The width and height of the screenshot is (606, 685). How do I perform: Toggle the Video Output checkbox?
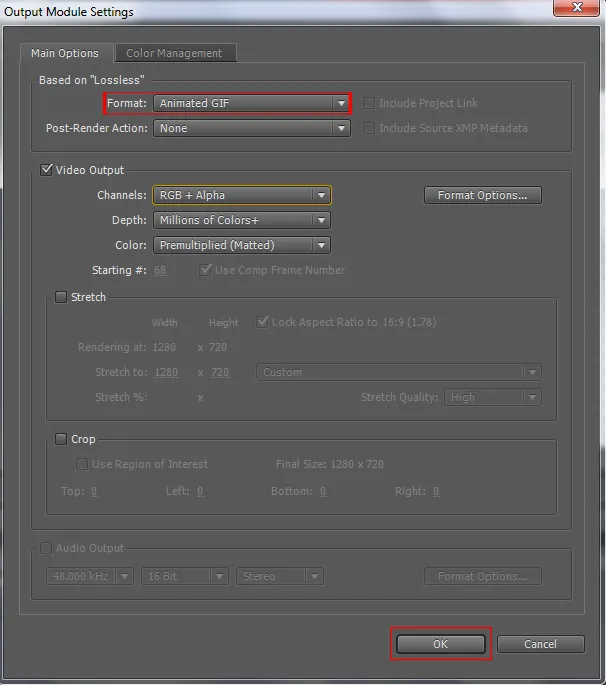[x=46, y=170]
